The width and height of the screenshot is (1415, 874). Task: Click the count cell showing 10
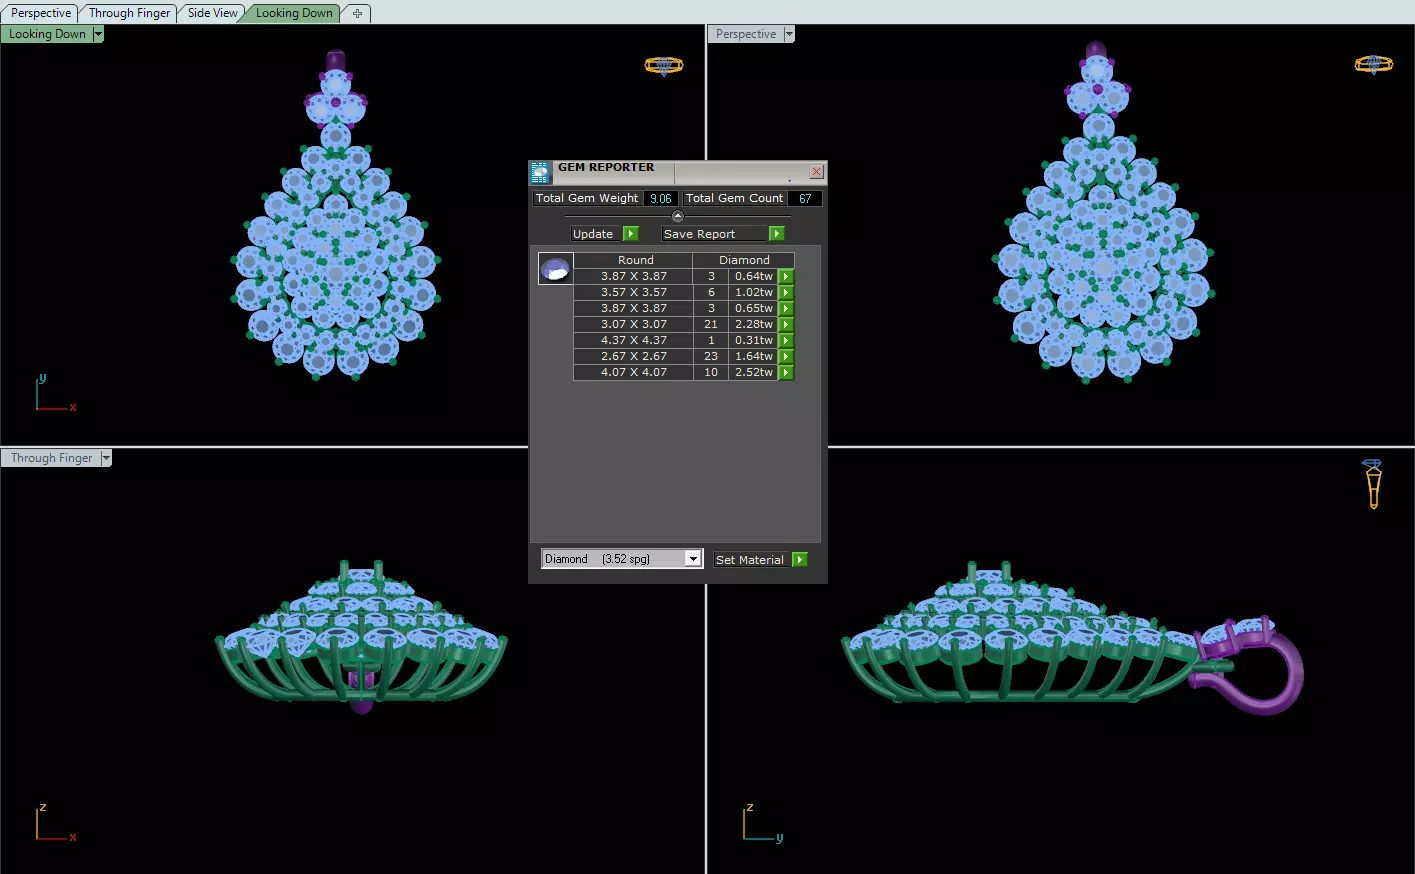711,373
